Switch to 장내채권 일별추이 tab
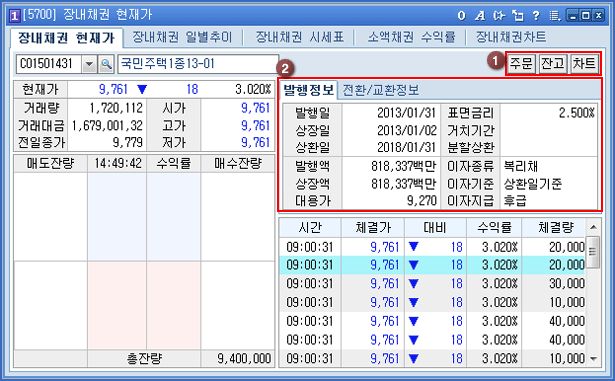This screenshot has height=381, width=615. [182, 37]
